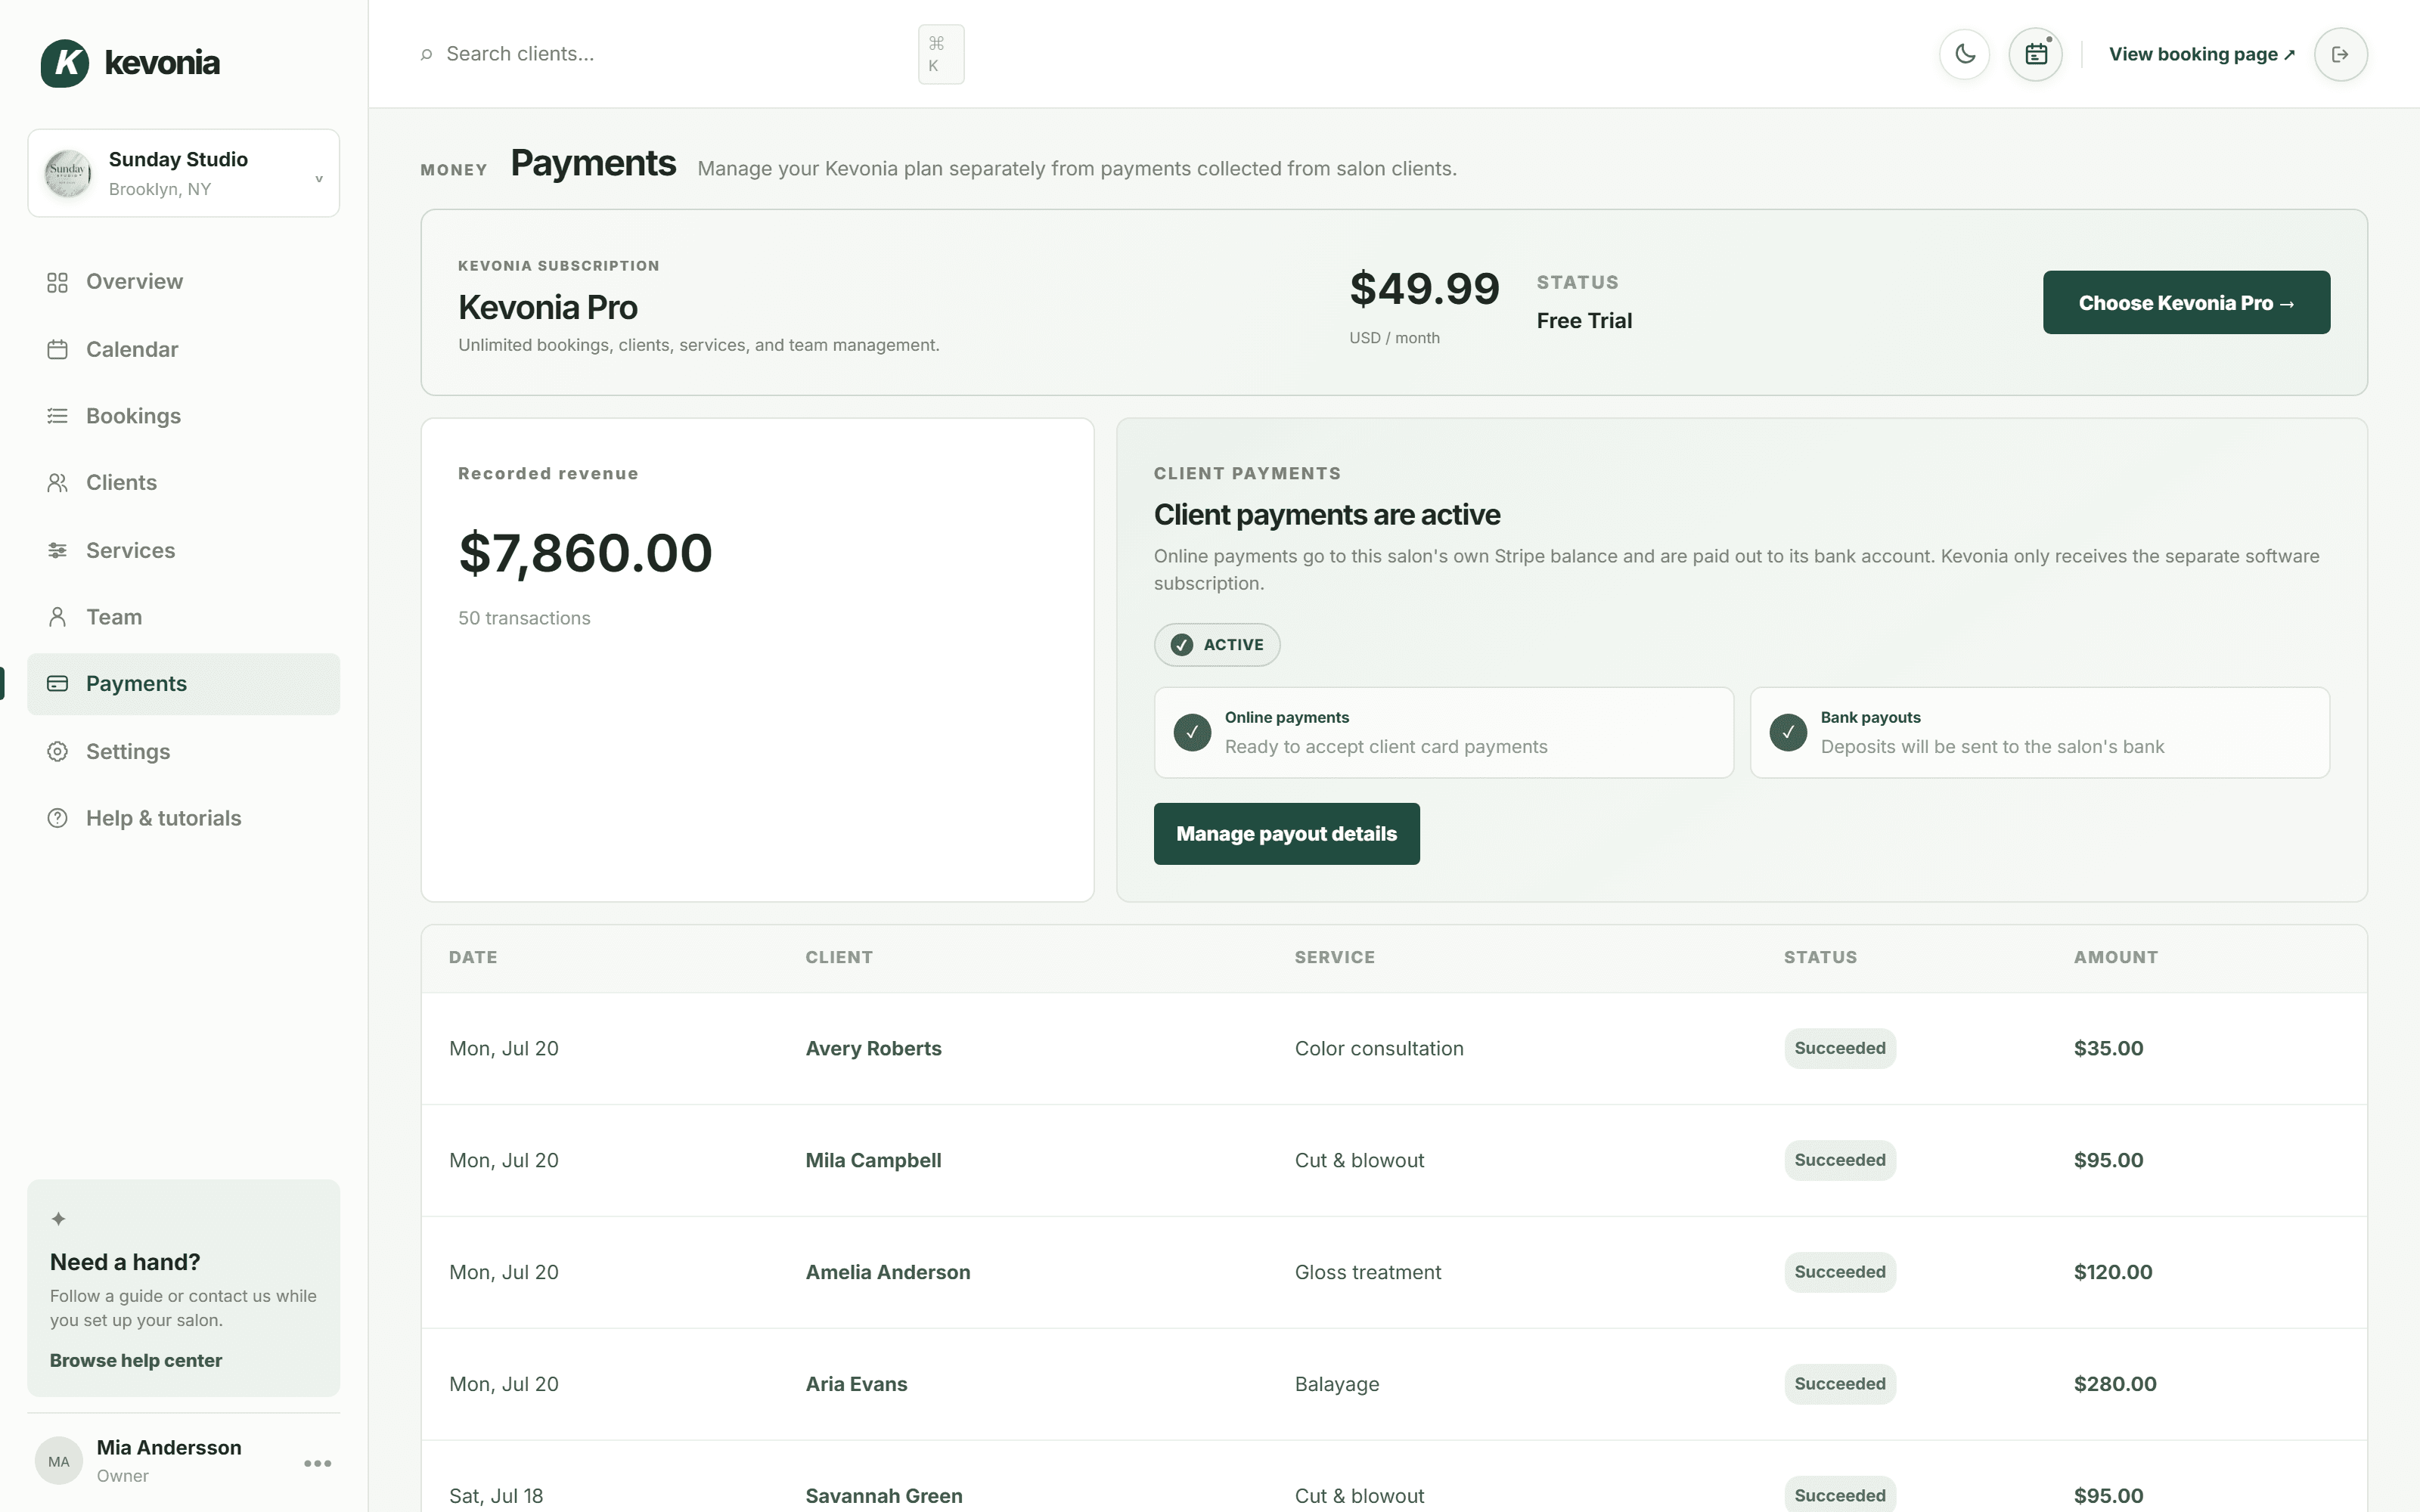Screen dimensions: 2420x1512
Task: Click the Sunday Studio logo thumbnail
Action: (68, 173)
